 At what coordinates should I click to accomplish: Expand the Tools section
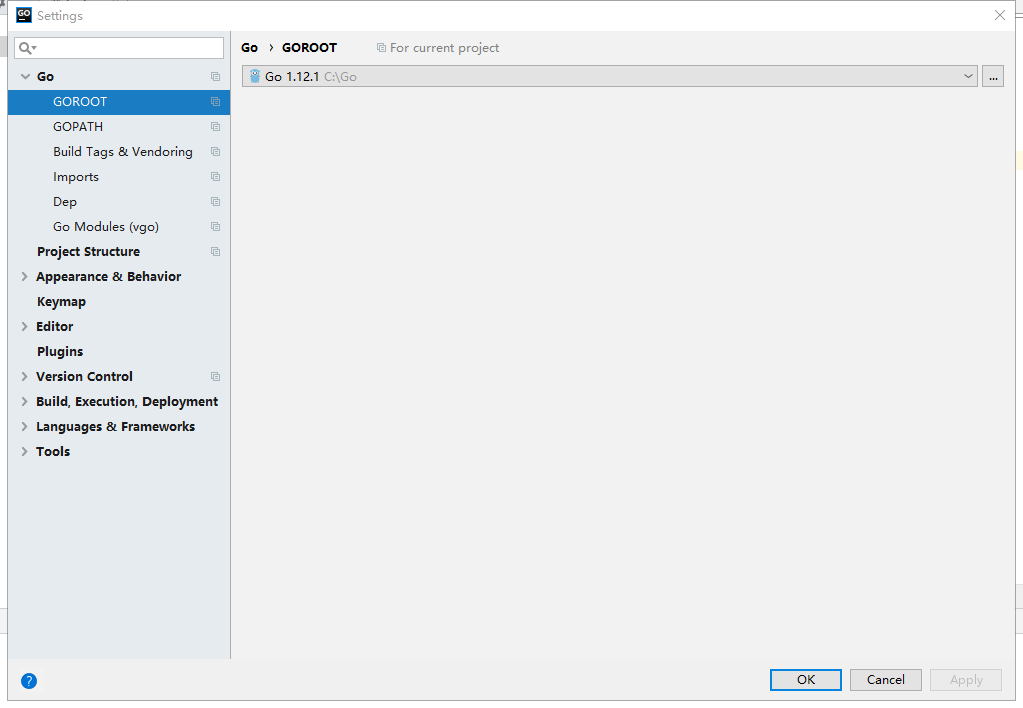pyautogui.click(x=24, y=452)
